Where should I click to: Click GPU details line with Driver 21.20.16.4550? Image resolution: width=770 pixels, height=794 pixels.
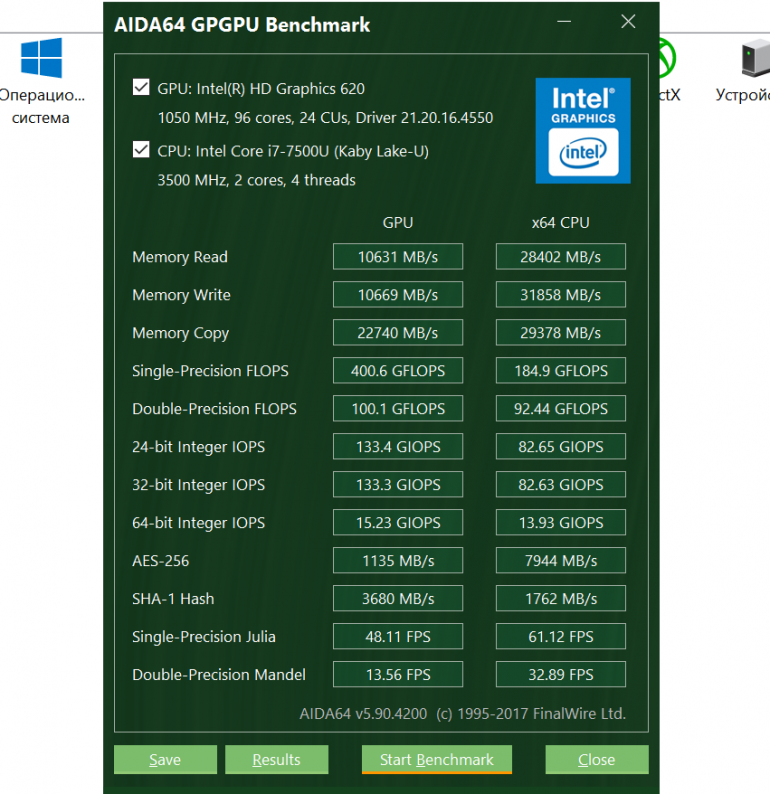[x=325, y=118]
